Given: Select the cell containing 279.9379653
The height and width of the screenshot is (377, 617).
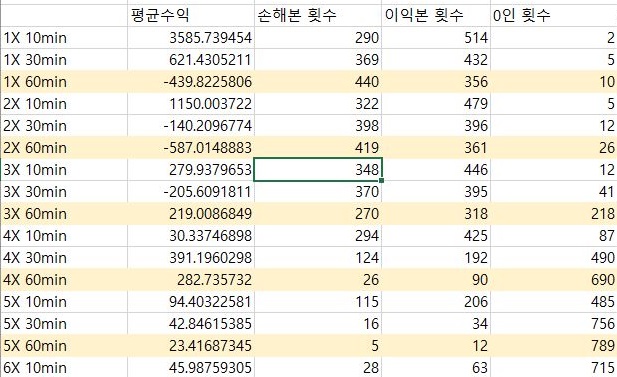Looking at the screenshot, I should [x=191, y=170].
